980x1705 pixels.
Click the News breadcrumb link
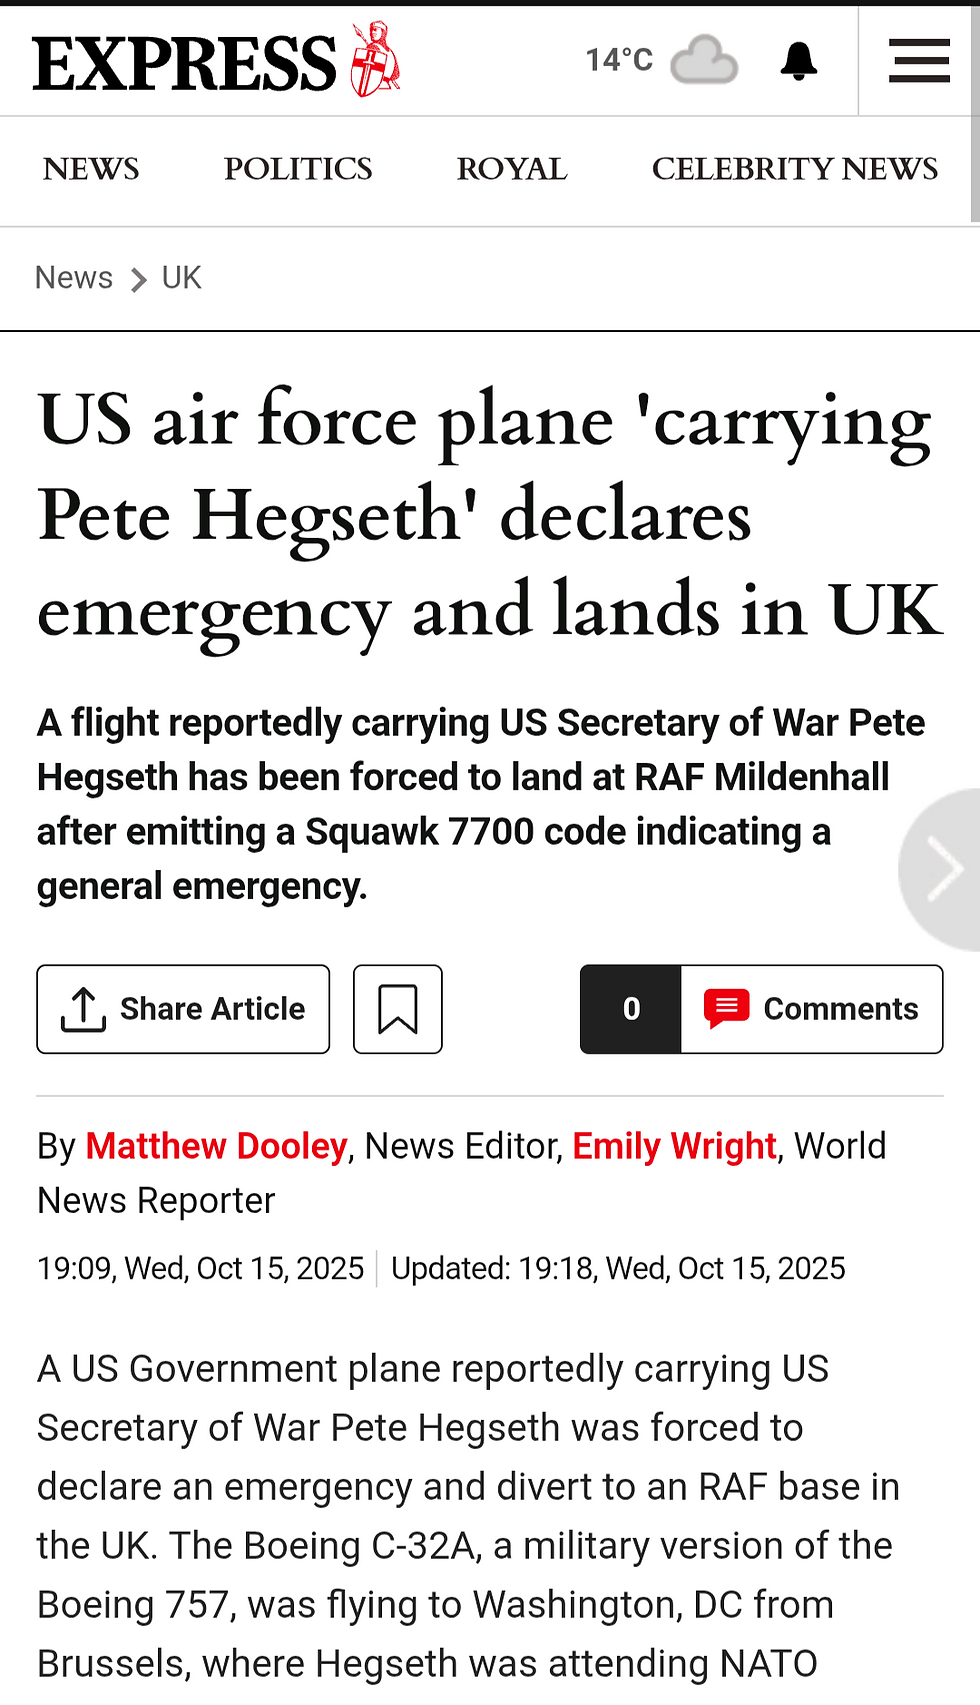click(x=74, y=277)
